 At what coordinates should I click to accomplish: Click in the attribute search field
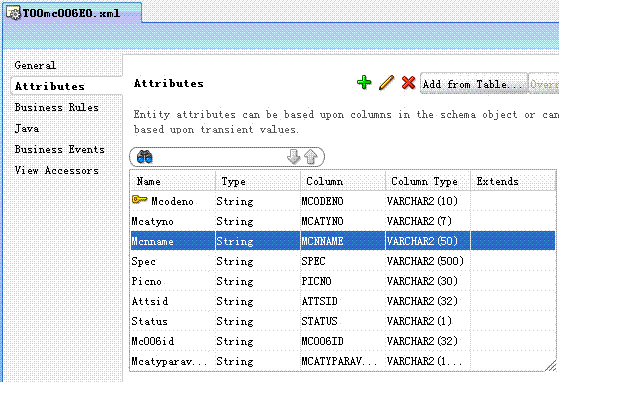click(218, 157)
